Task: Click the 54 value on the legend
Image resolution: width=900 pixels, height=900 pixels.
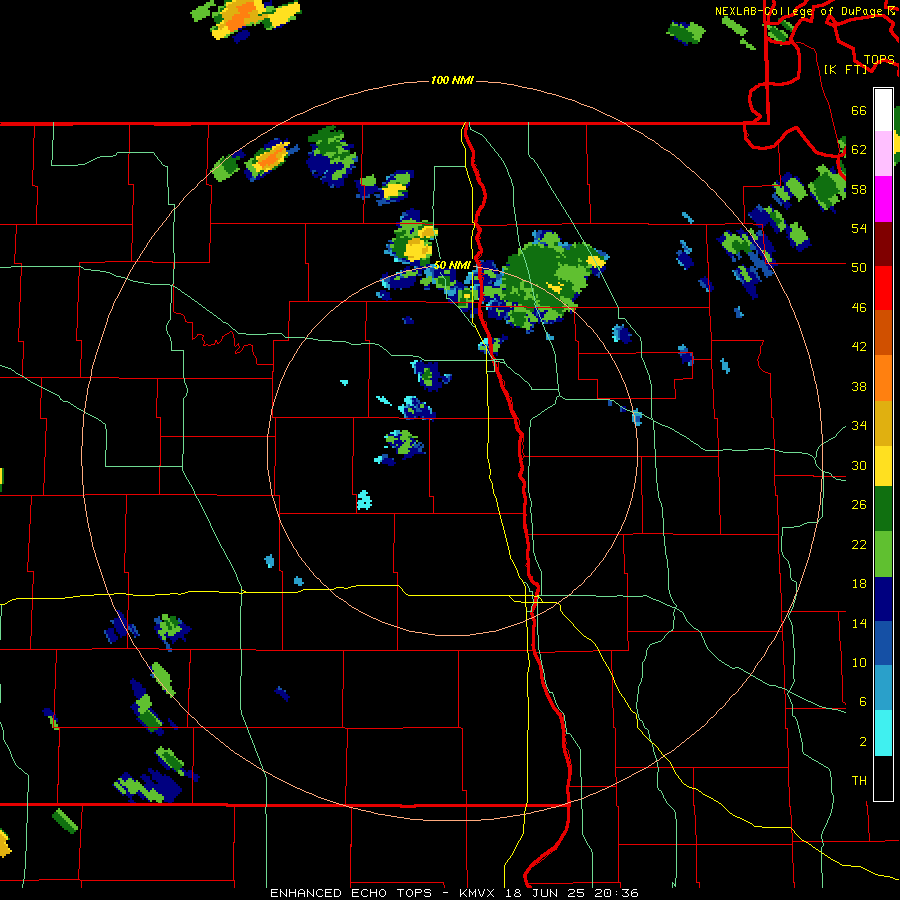Action: click(859, 228)
